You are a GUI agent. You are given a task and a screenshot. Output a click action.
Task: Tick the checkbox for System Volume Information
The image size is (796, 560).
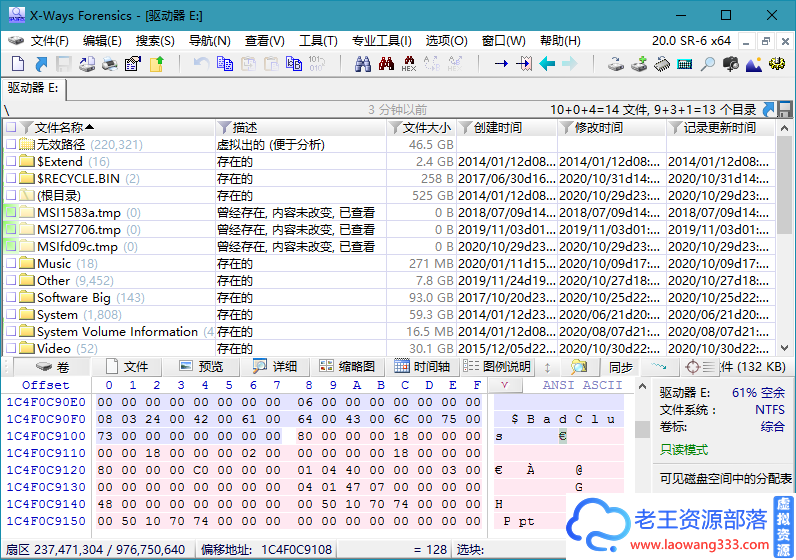point(11,332)
